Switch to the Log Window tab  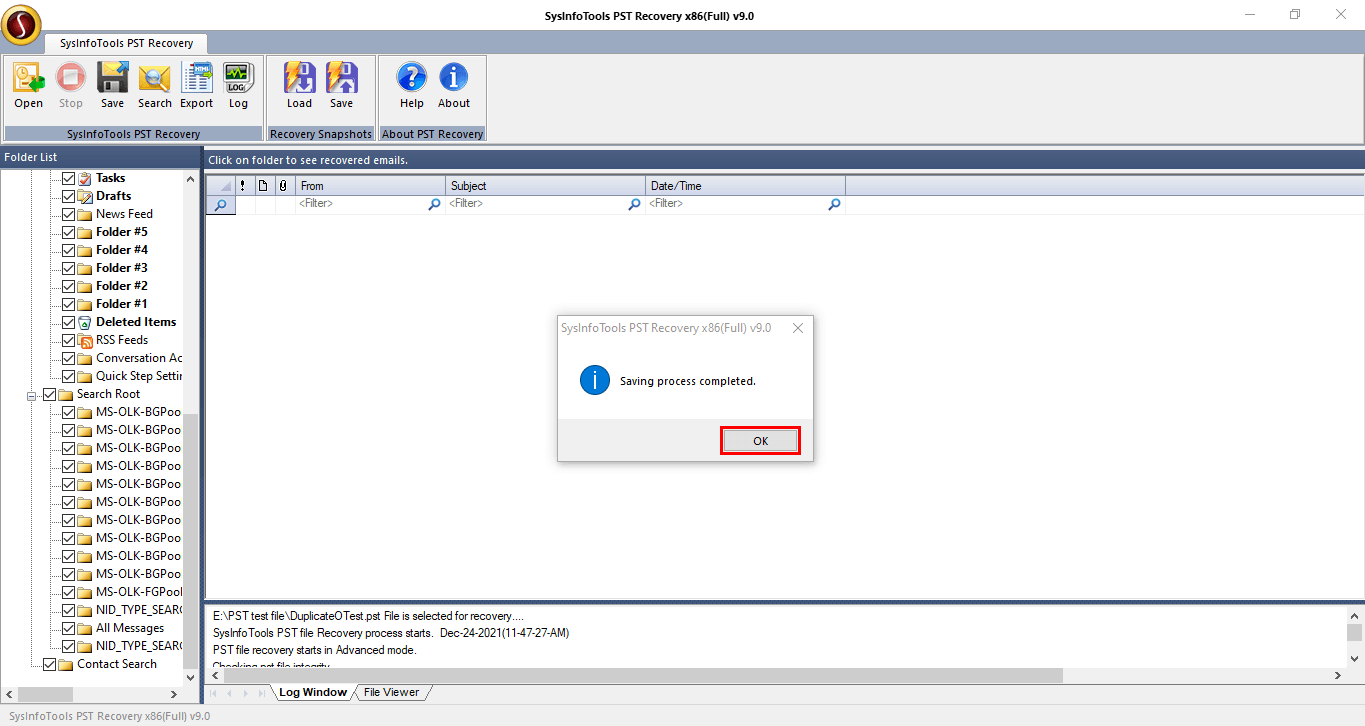312,692
